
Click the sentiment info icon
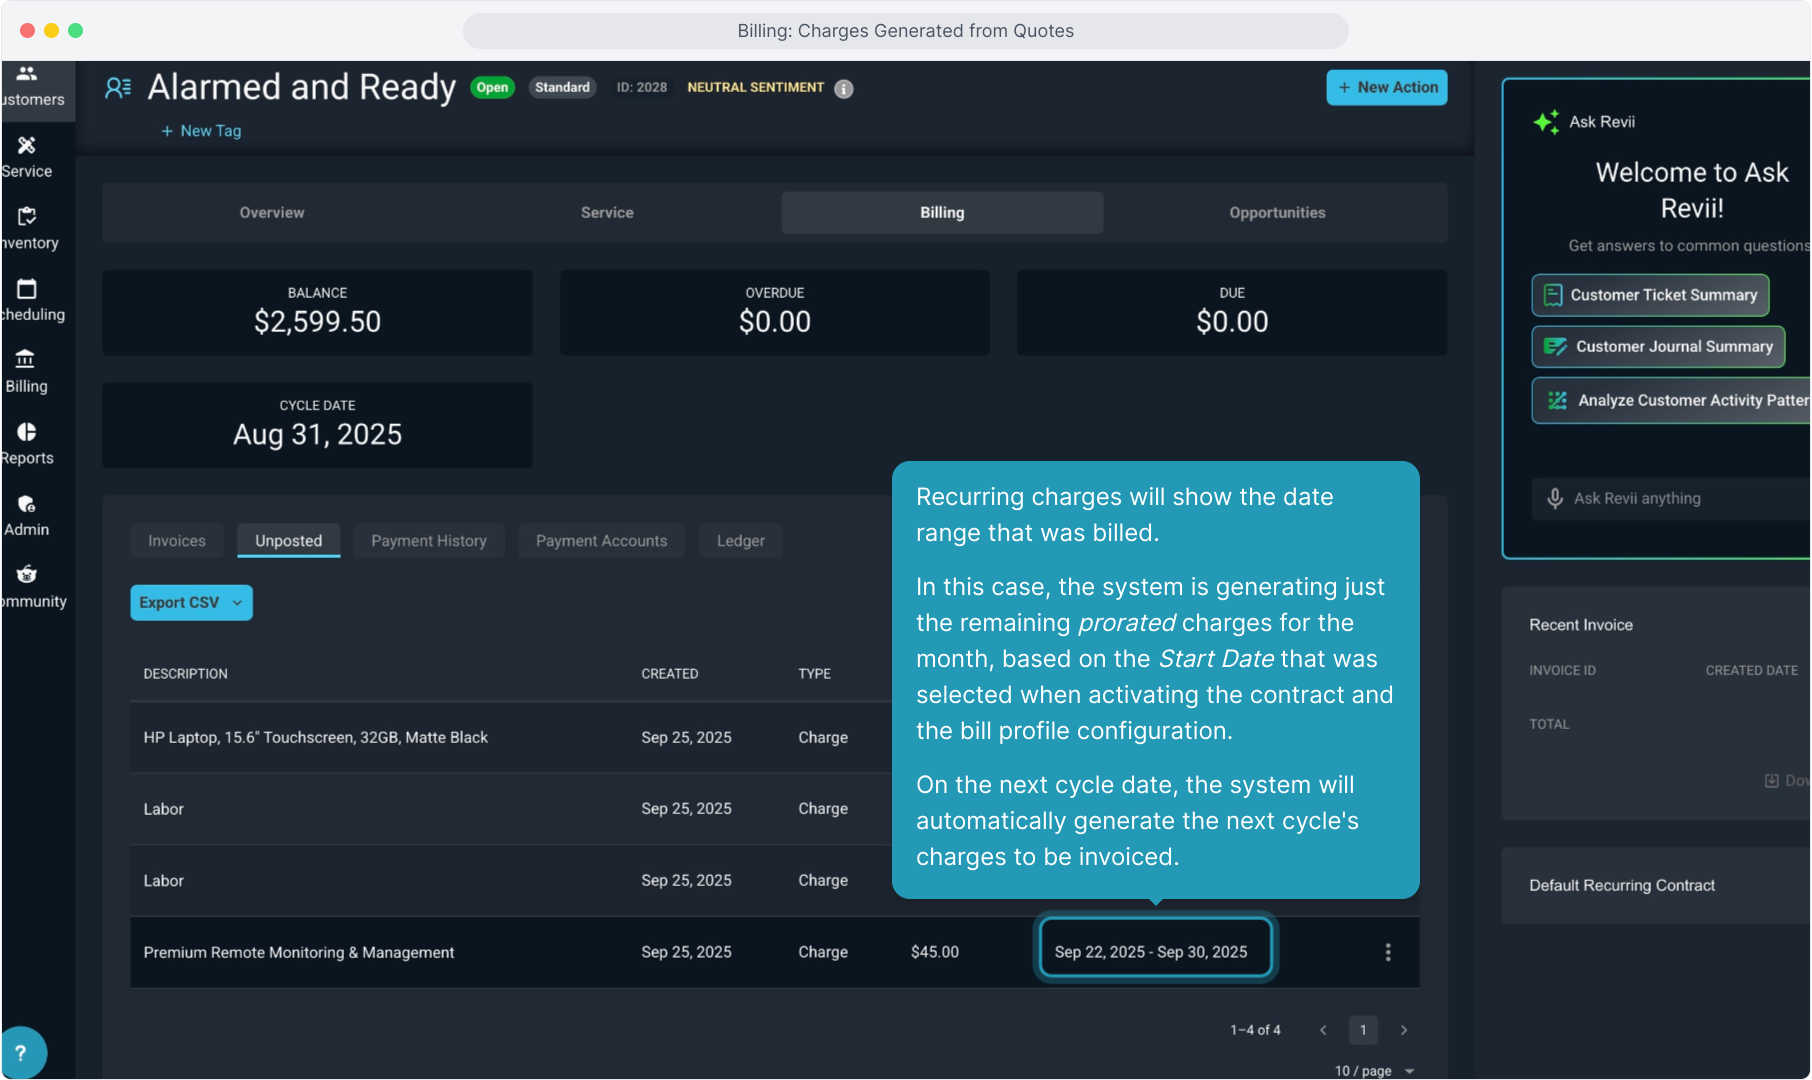pos(844,89)
